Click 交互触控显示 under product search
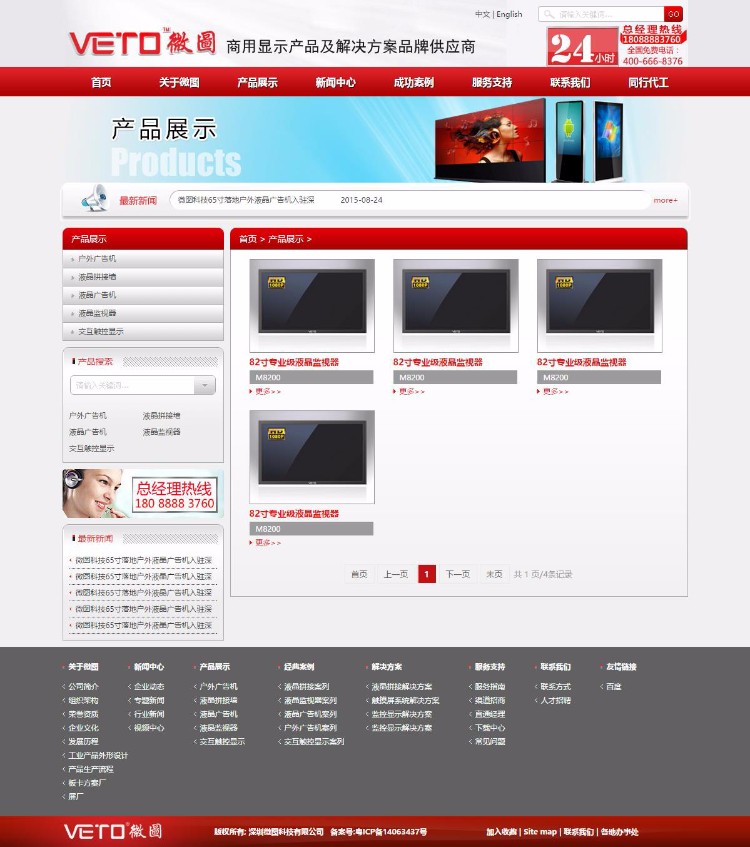The image size is (750, 847). [x=91, y=448]
